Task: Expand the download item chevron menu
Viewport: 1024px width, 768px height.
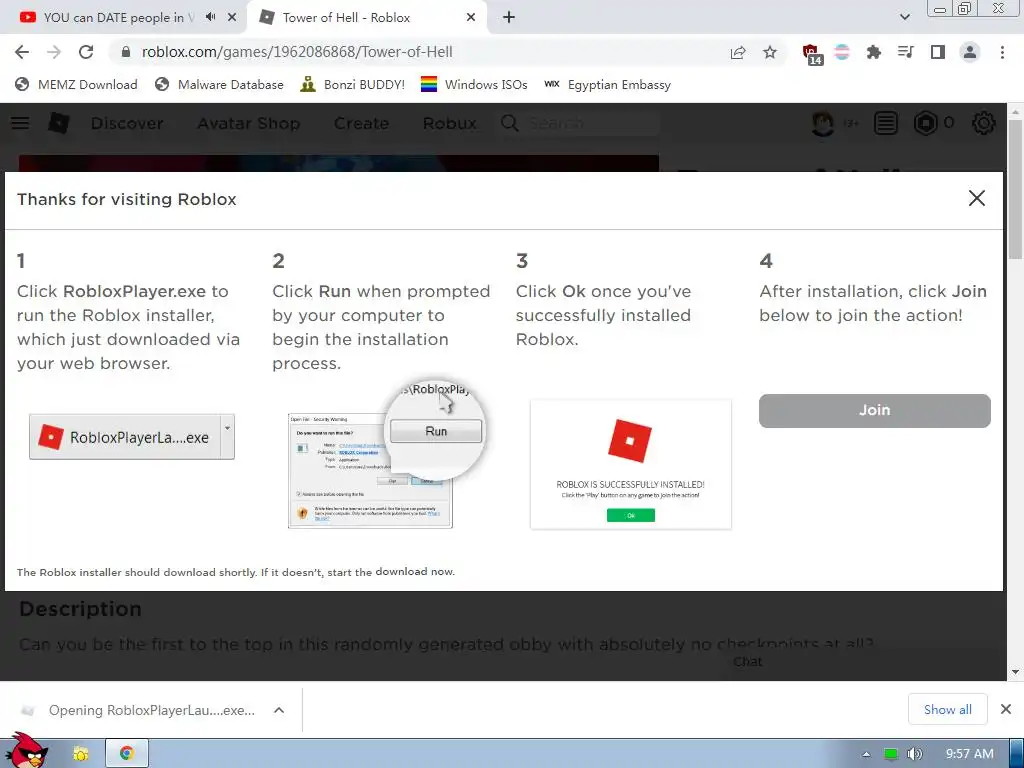Action: tap(279, 710)
